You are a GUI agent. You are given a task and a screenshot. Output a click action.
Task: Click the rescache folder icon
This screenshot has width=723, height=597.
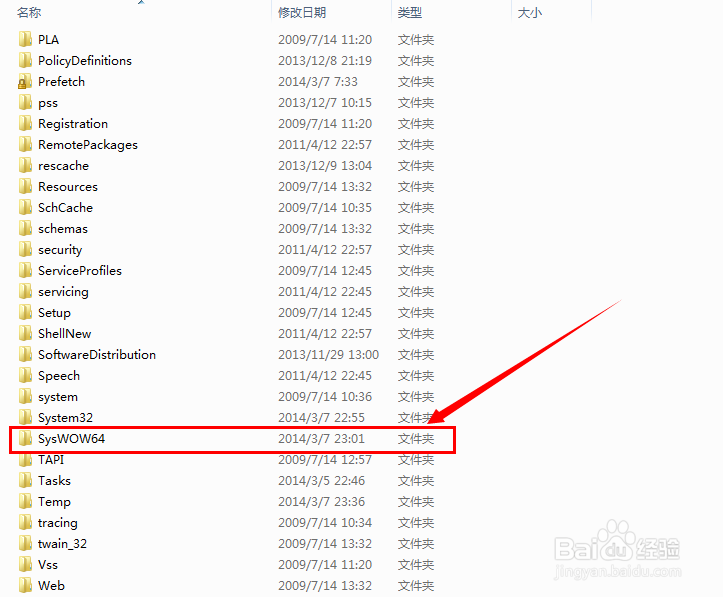point(25,166)
